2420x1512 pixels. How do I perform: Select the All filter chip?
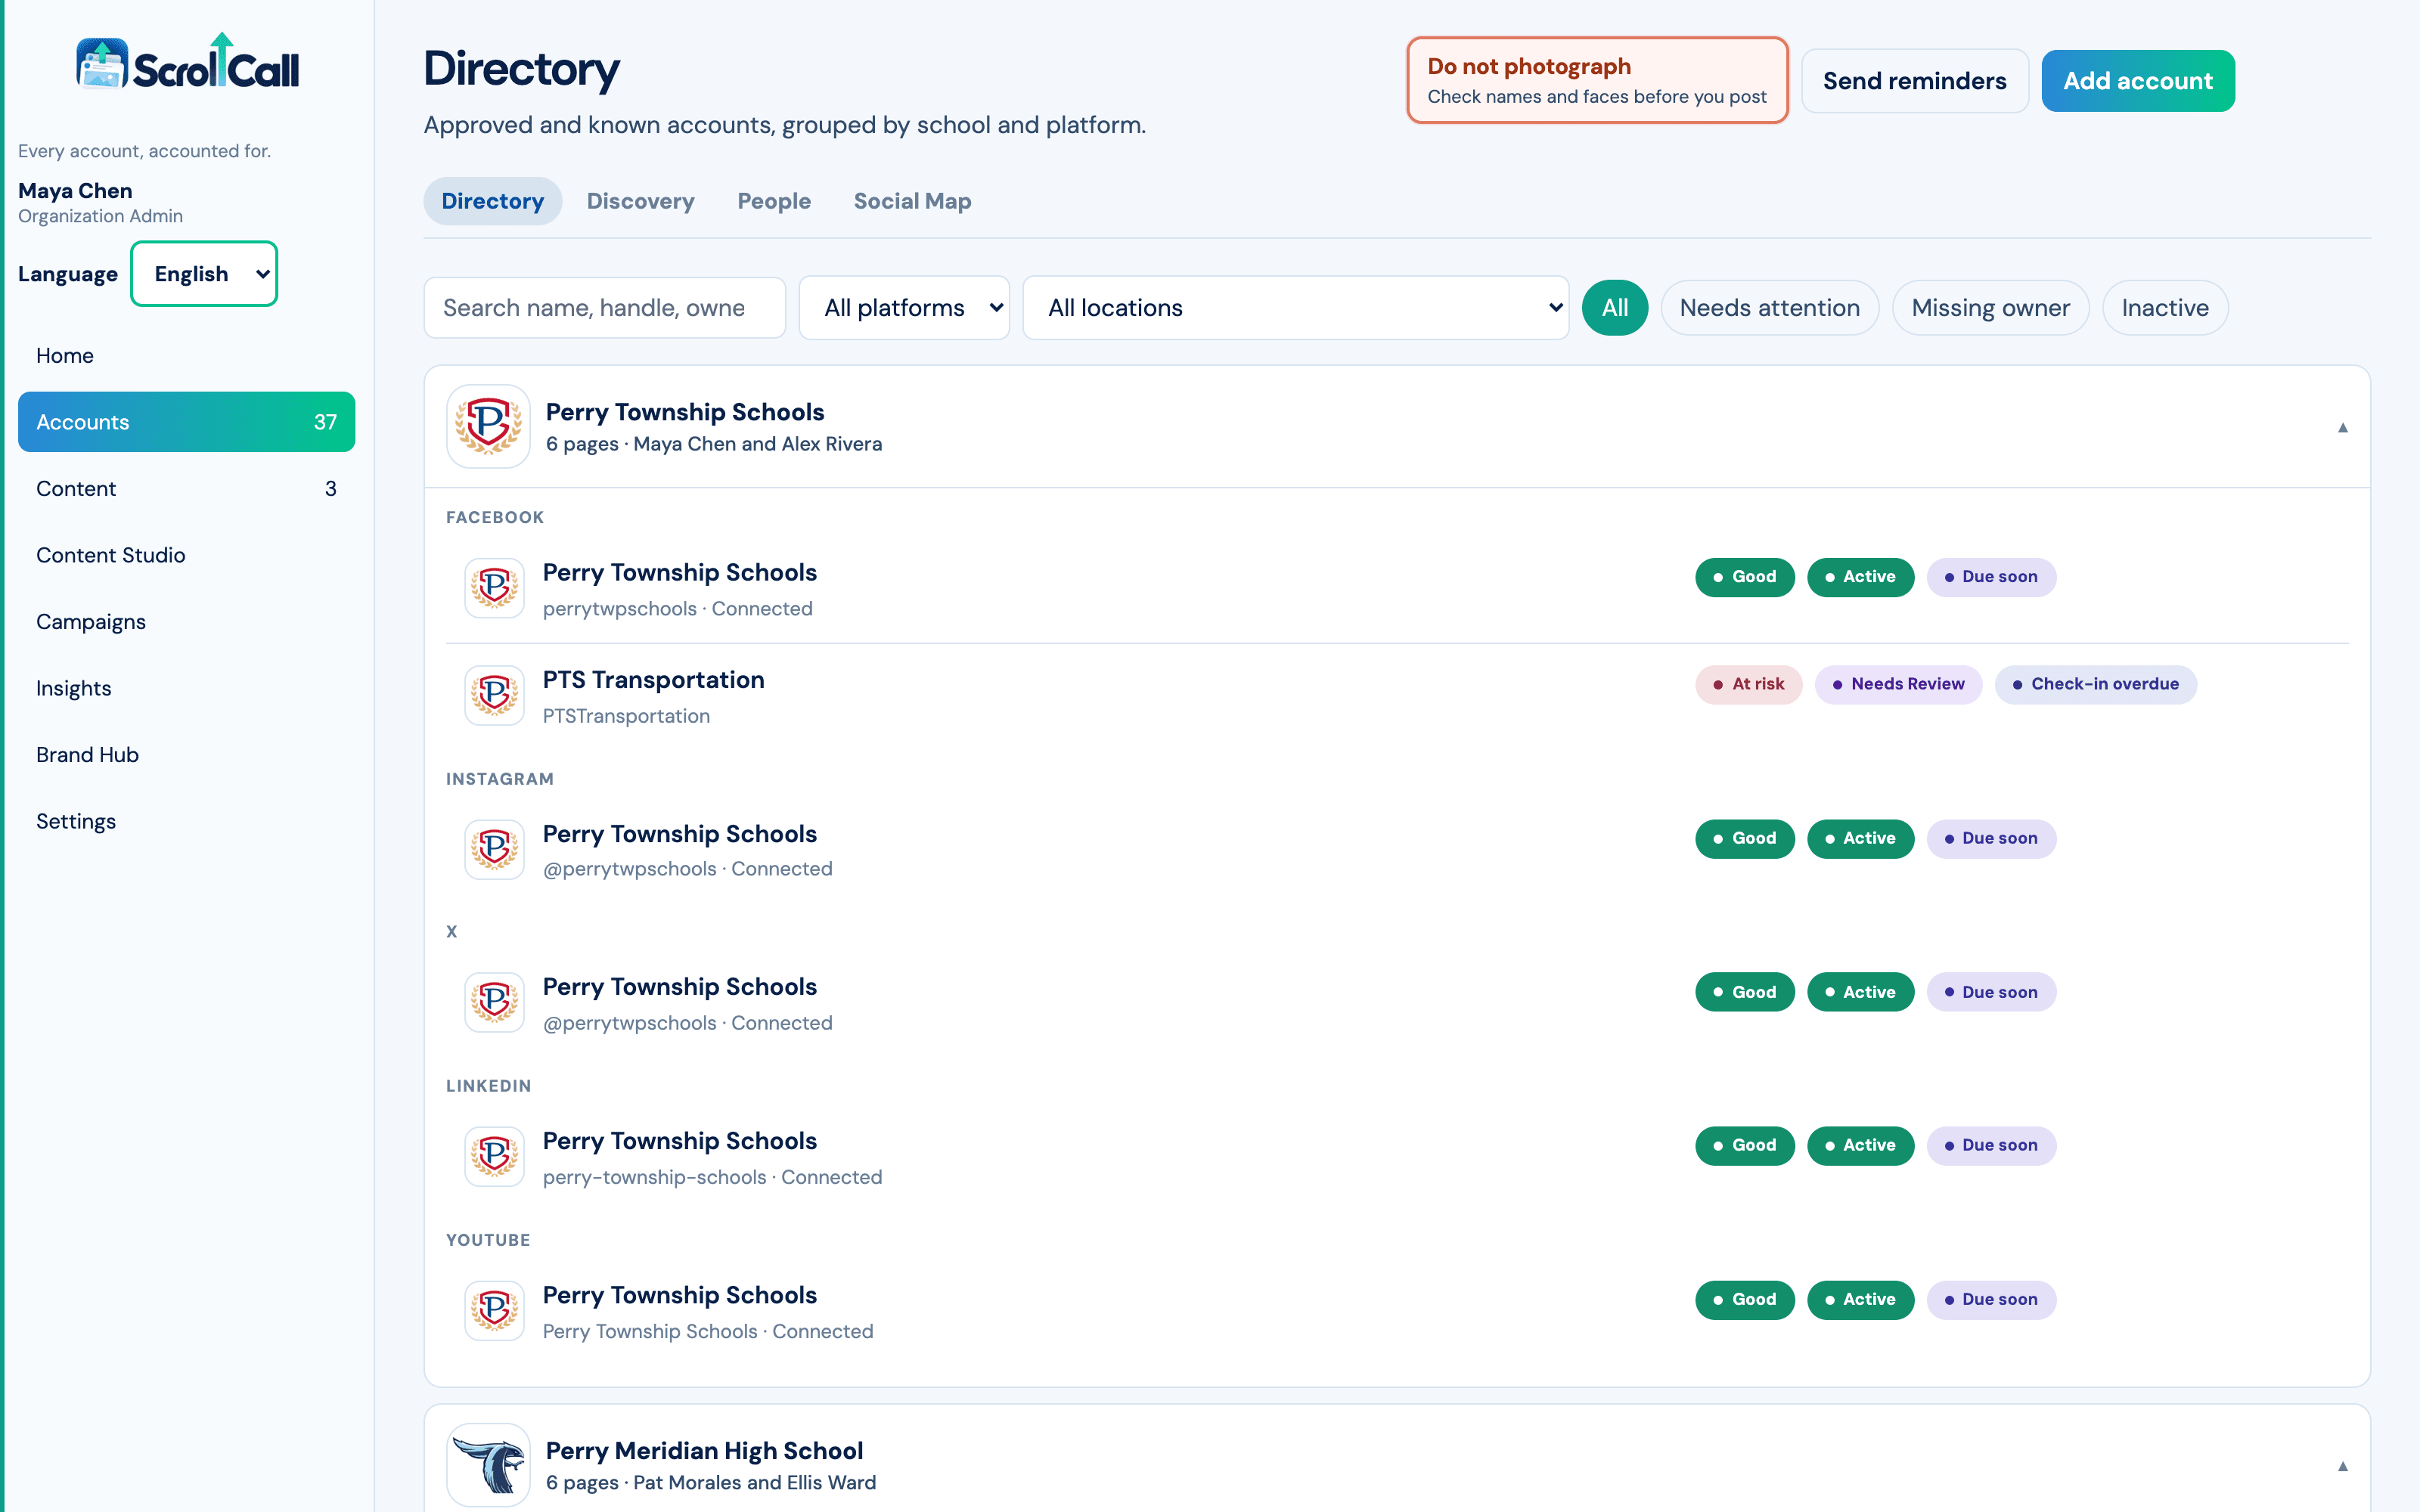tap(1614, 308)
